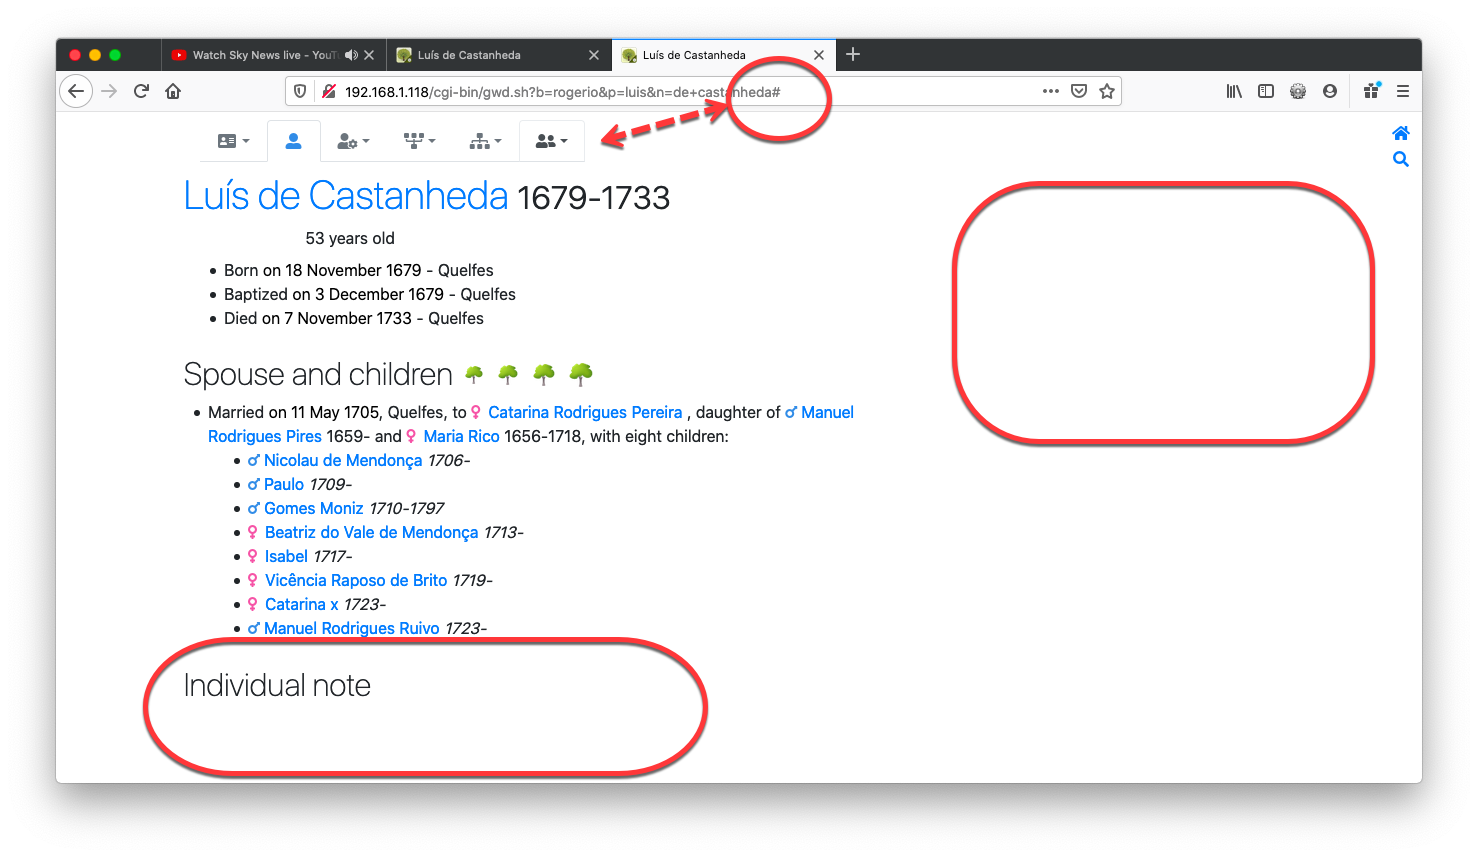The height and width of the screenshot is (857, 1478).
Task: Open the Firefox account profile icon
Action: tap(1329, 90)
